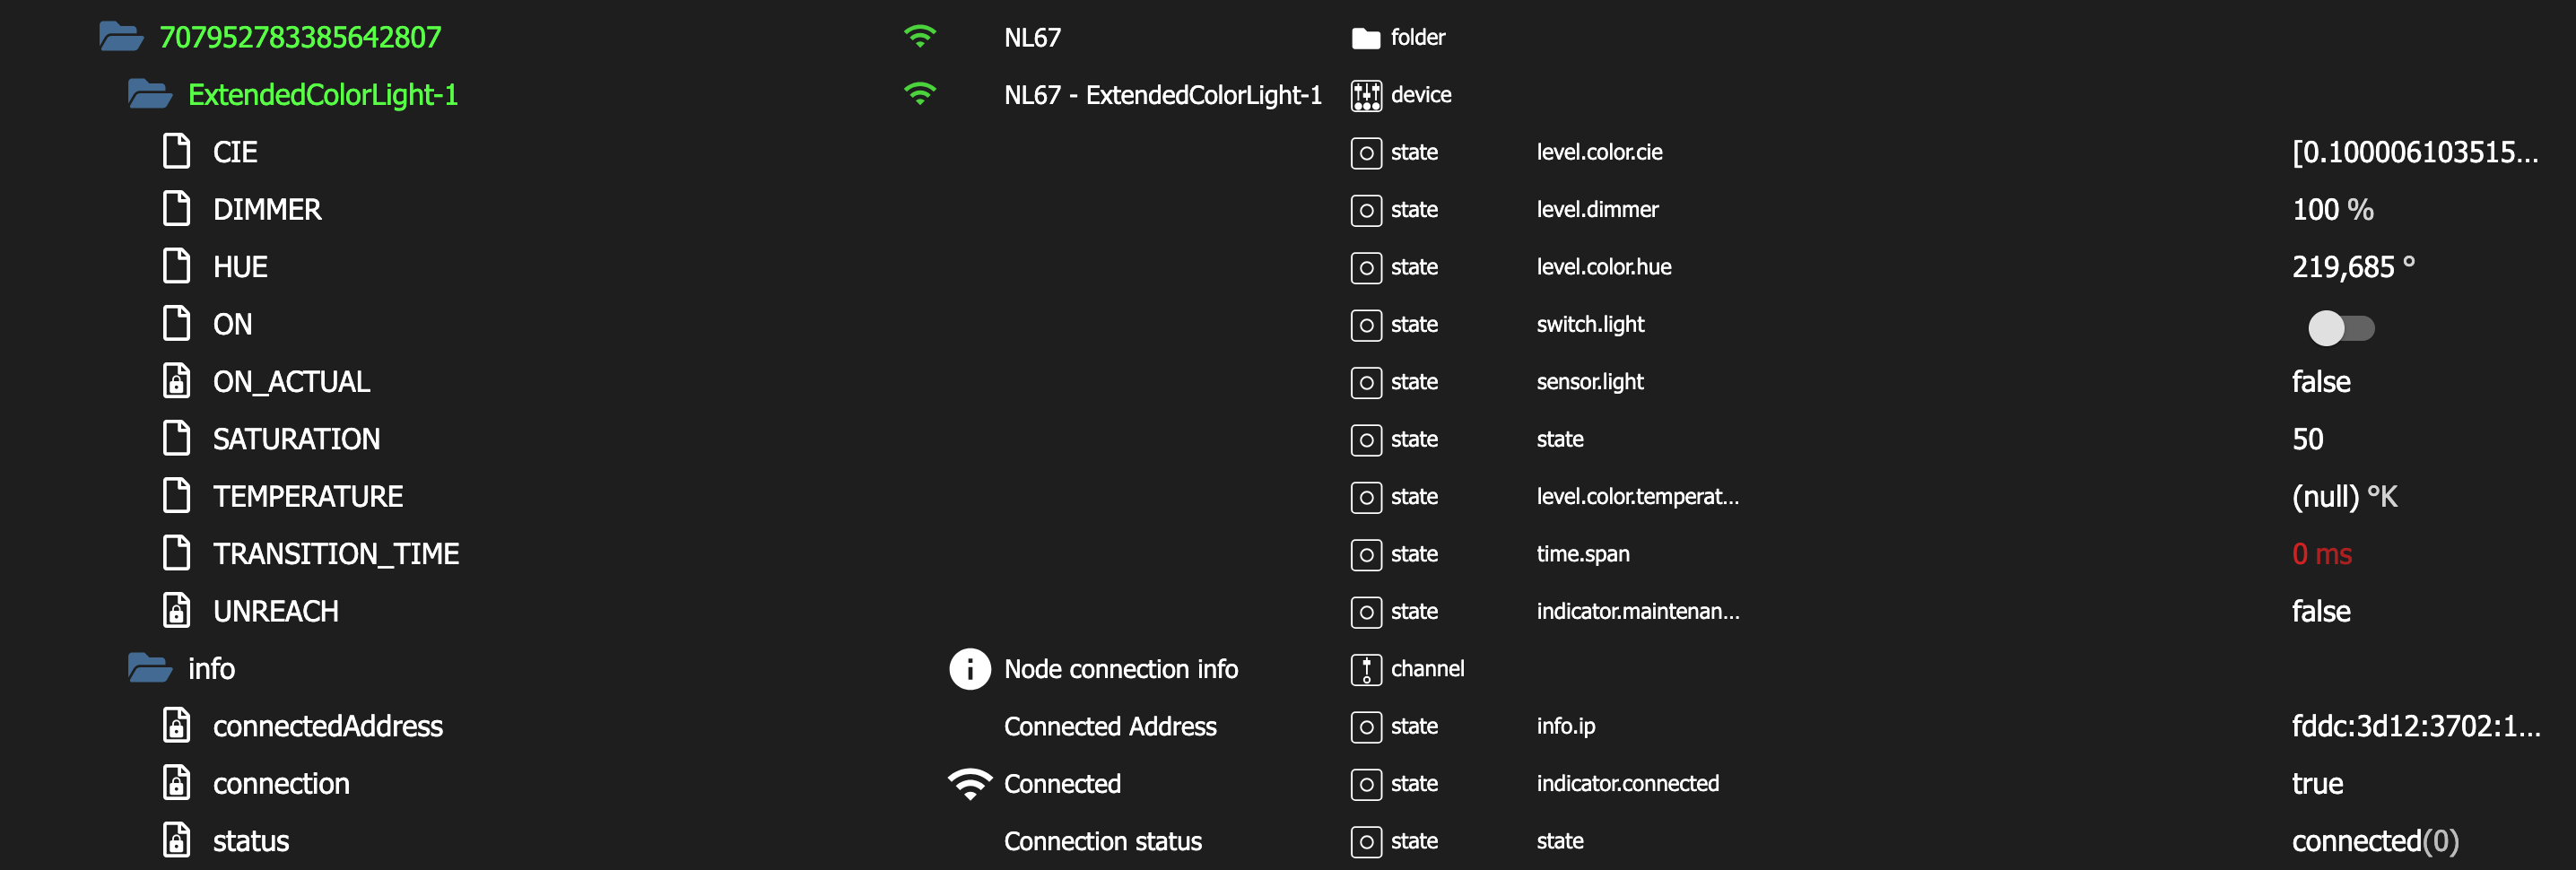The image size is (2576, 870).
Task: Click the wifi icon beside ExtendedColorLight-1
Action: coord(919,95)
